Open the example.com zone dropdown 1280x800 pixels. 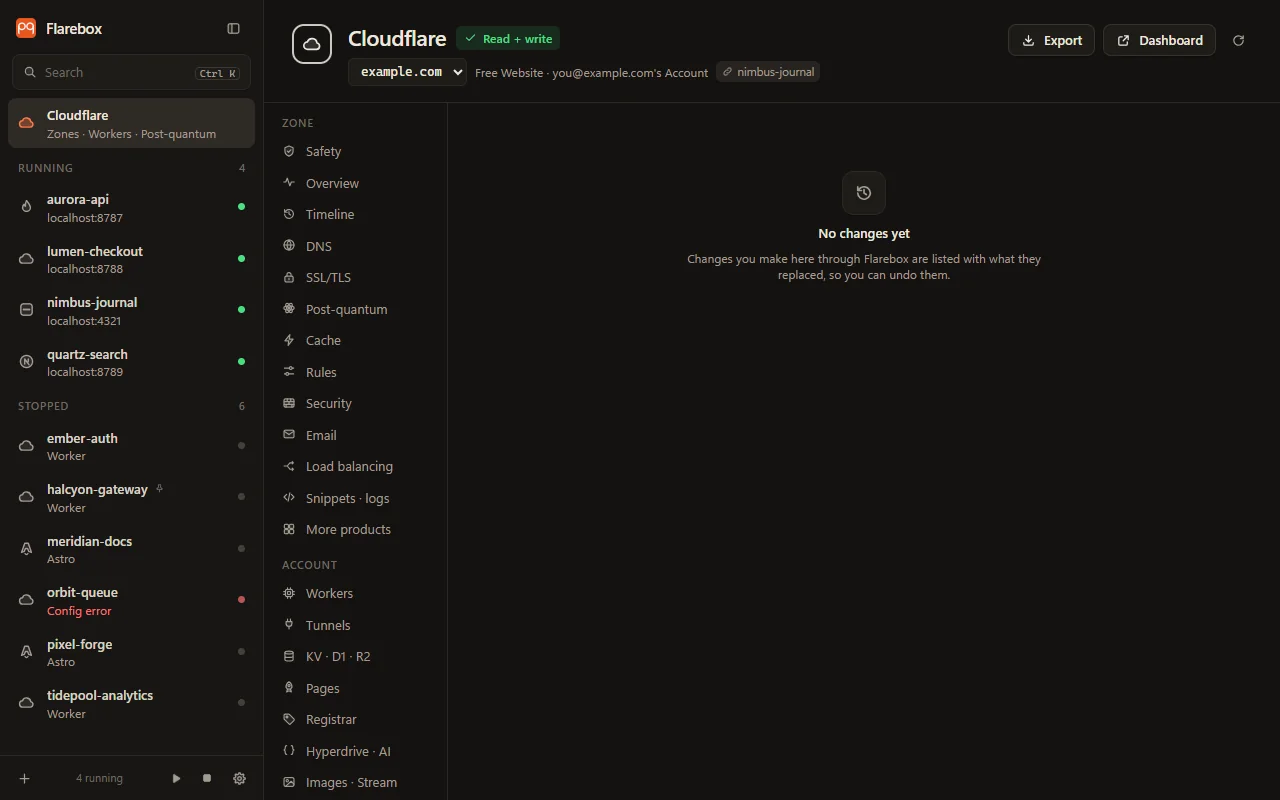pos(407,72)
